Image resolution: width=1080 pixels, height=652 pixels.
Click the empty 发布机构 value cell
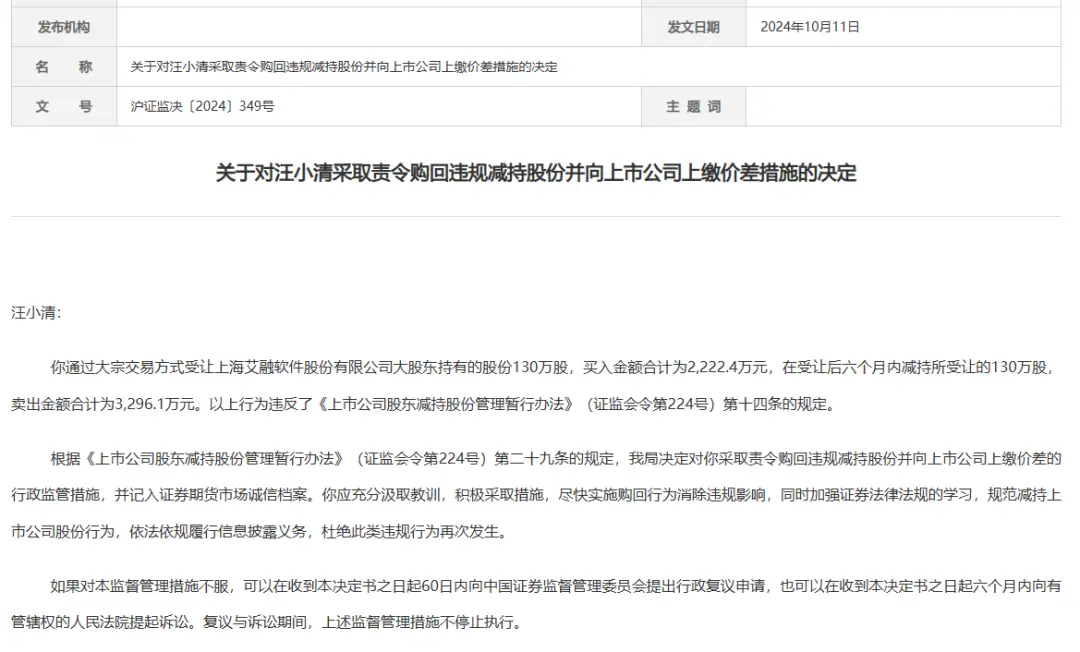pos(380,27)
